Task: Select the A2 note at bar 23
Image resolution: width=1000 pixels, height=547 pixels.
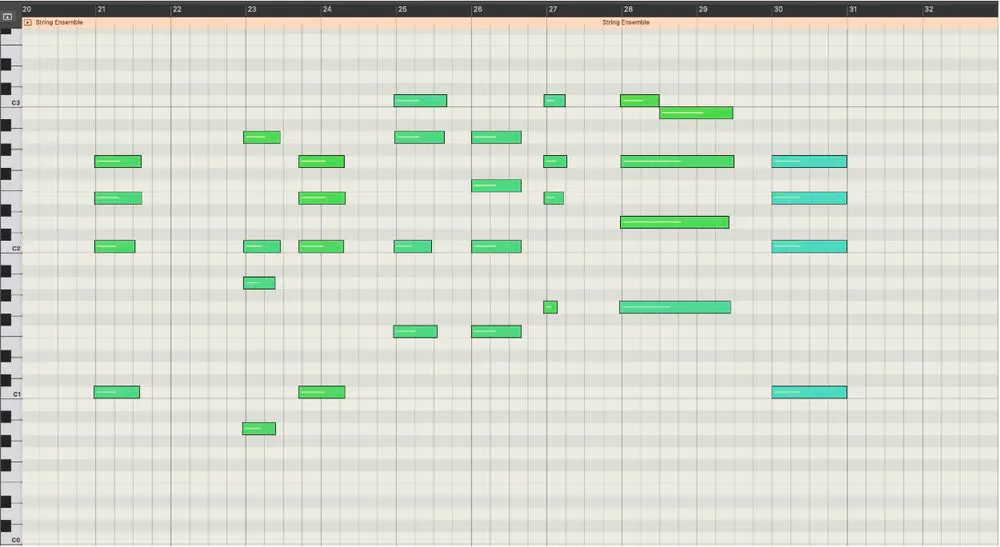Action: tap(261, 137)
